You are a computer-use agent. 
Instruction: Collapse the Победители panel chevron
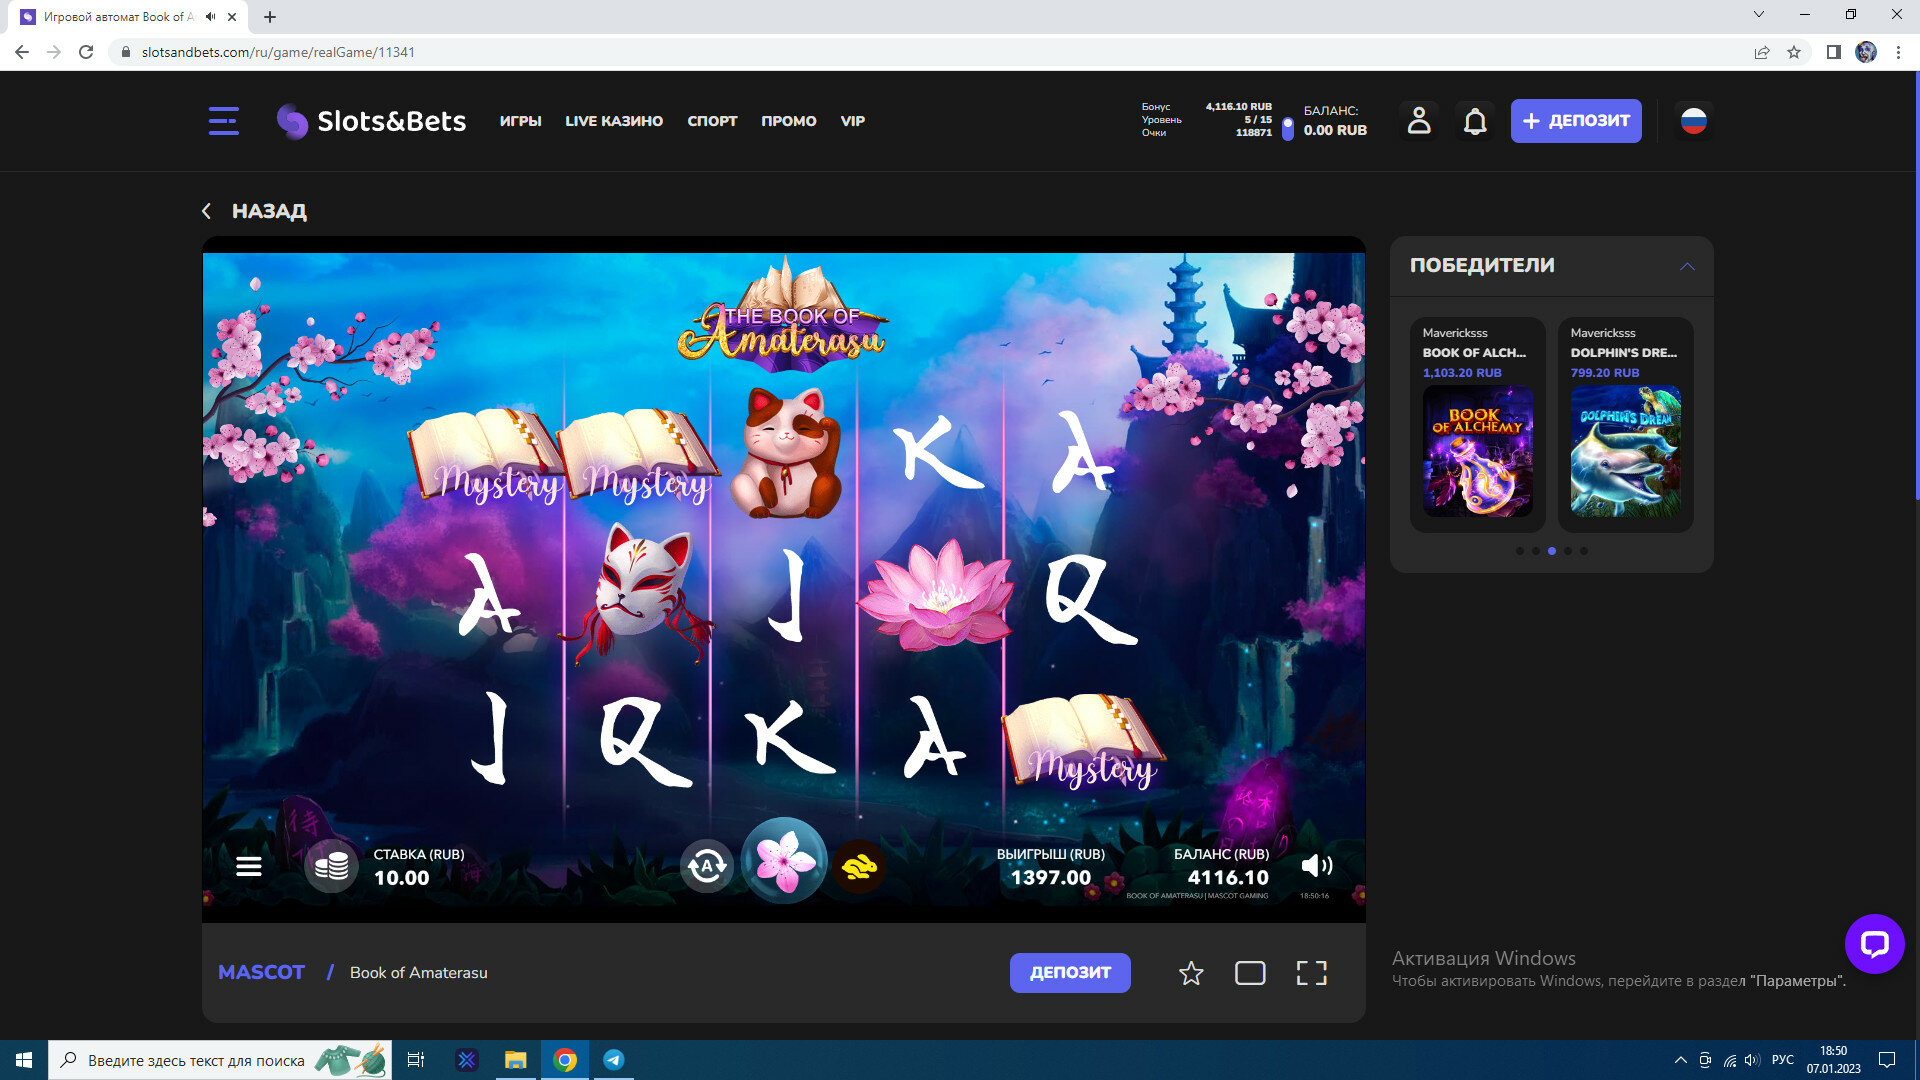[1687, 266]
